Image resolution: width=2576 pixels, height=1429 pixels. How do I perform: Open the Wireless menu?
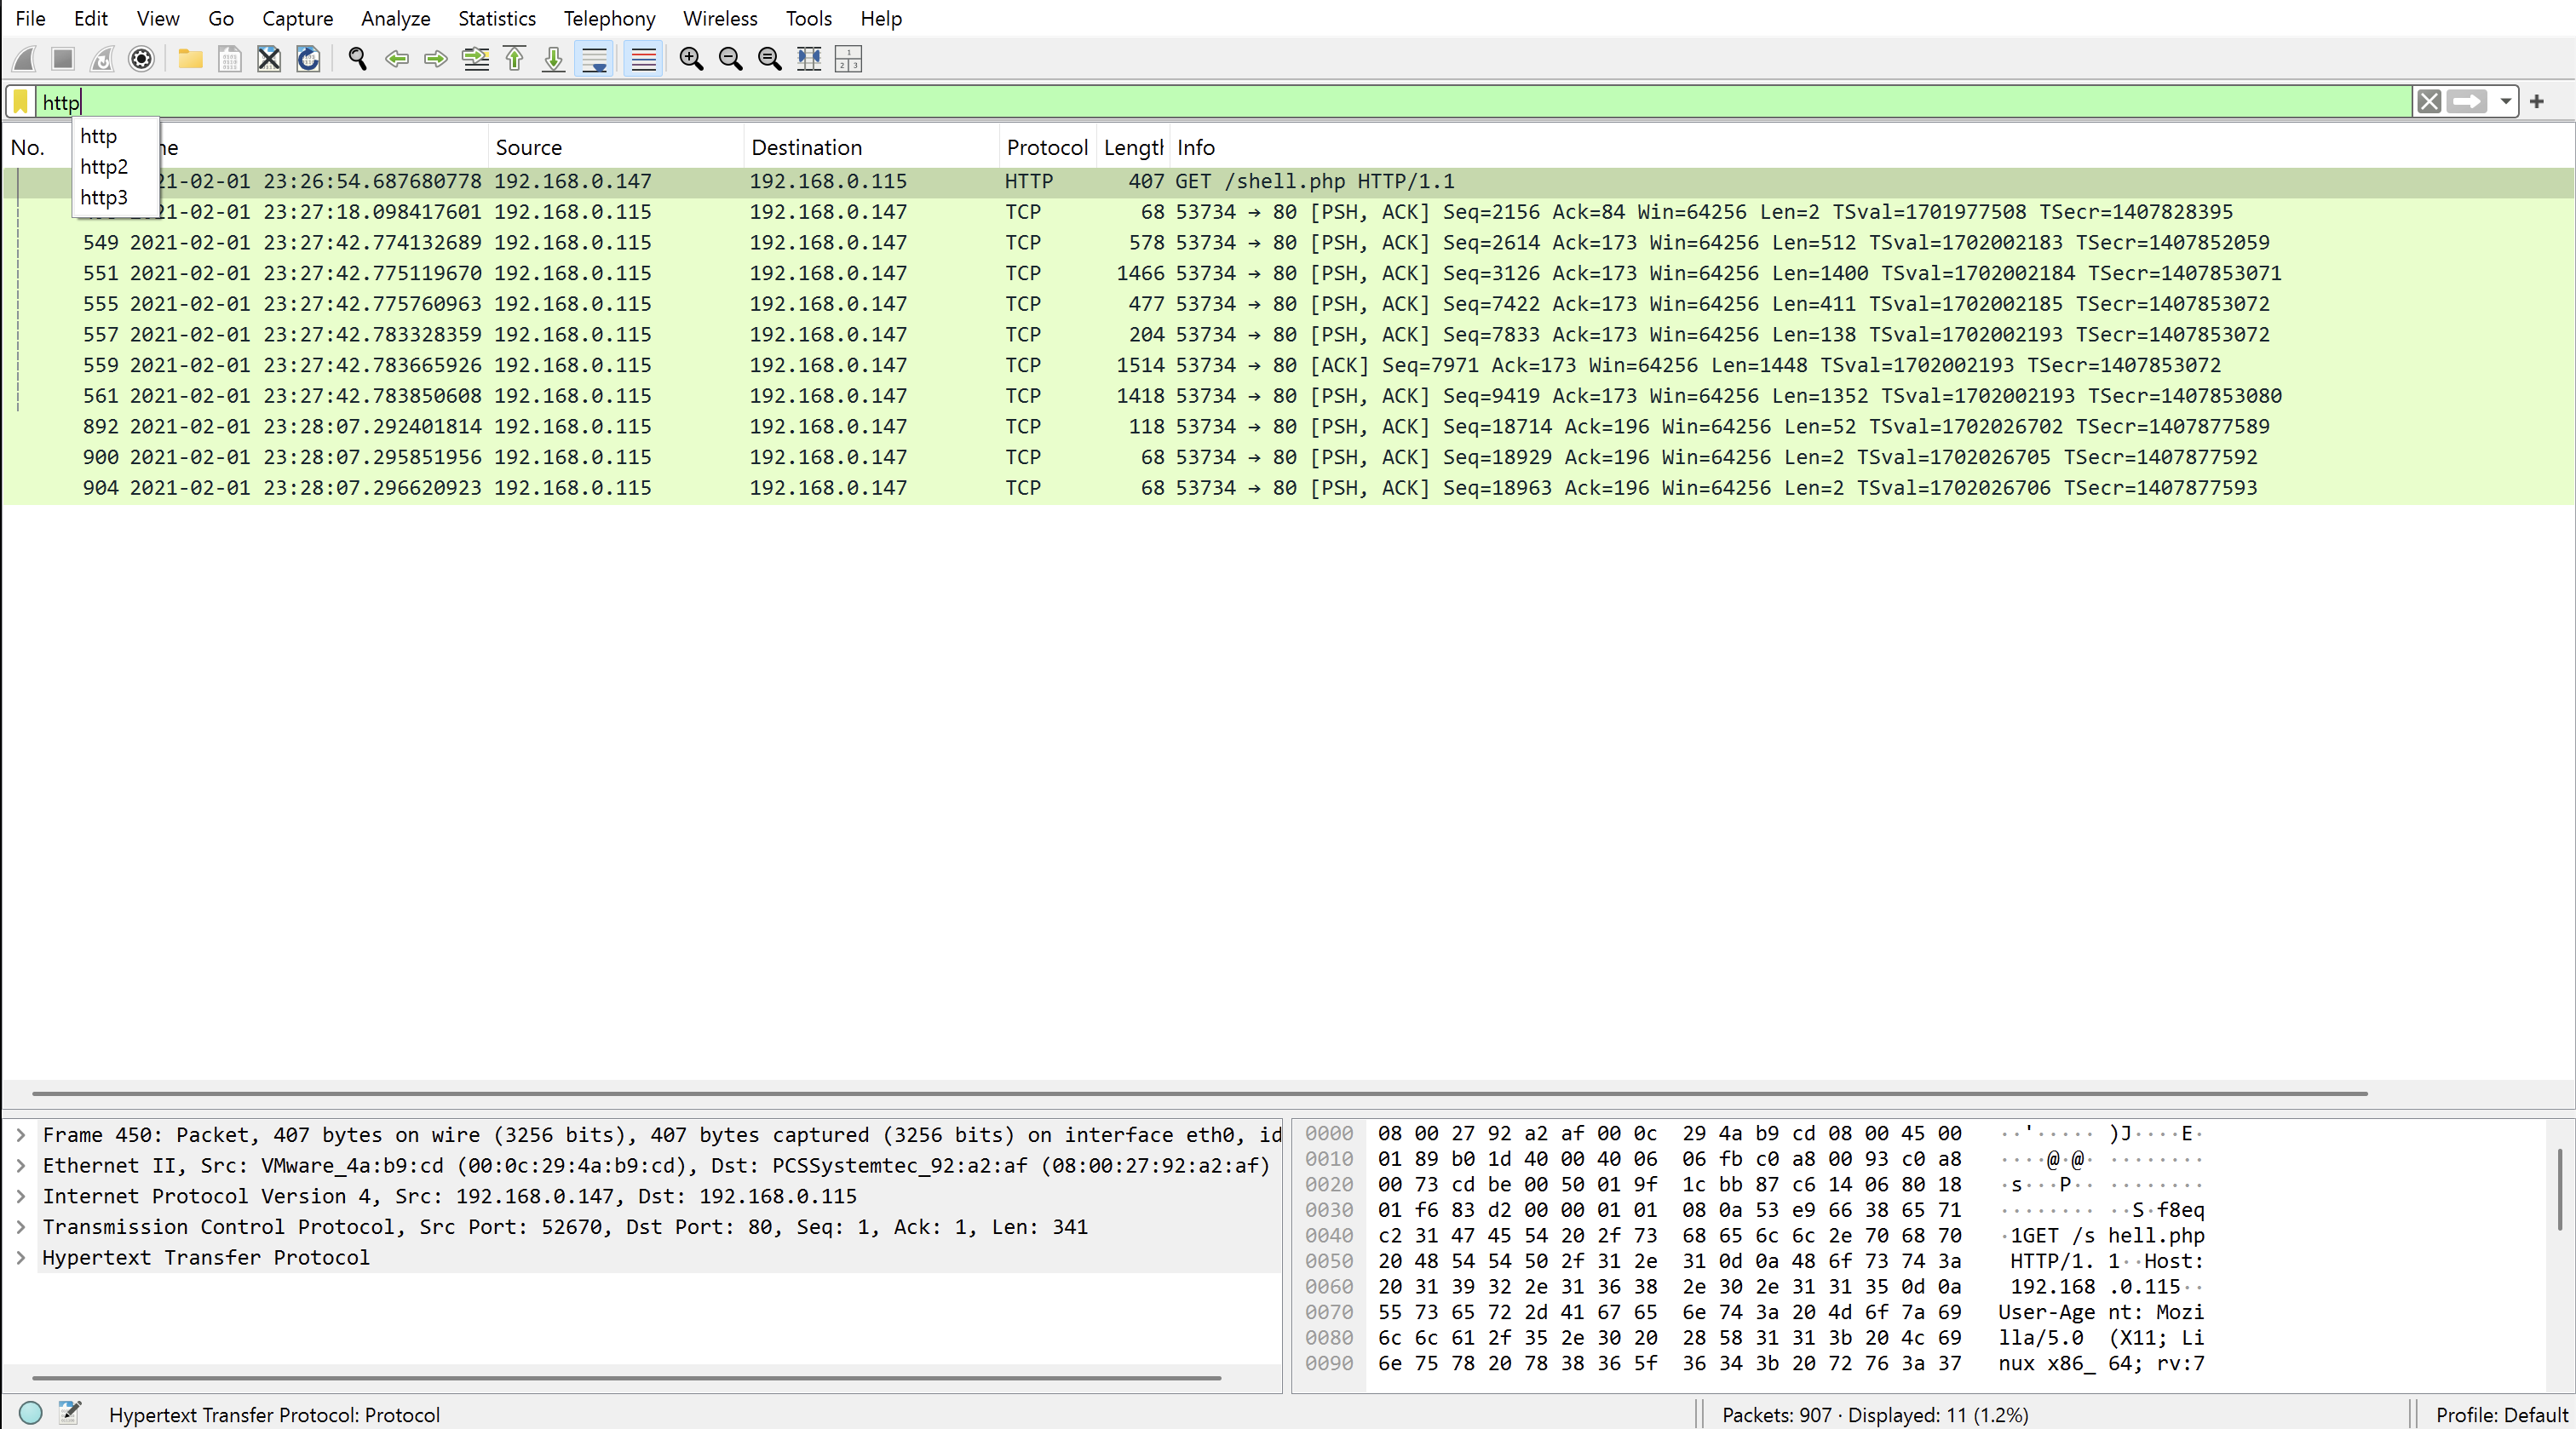coord(720,18)
